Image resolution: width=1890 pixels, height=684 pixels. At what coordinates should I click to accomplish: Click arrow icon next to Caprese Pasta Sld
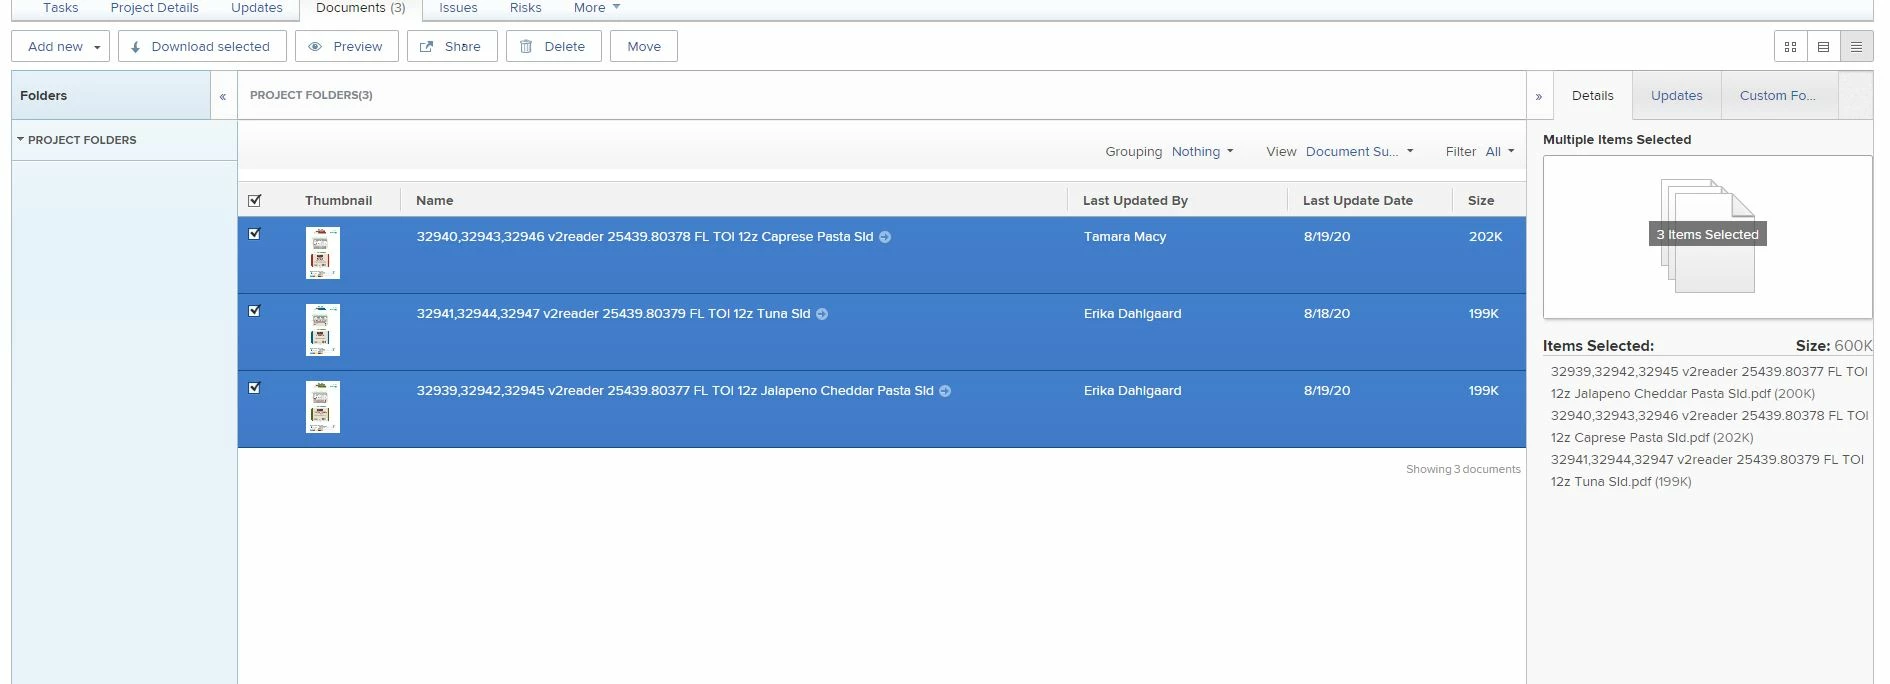tap(885, 237)
